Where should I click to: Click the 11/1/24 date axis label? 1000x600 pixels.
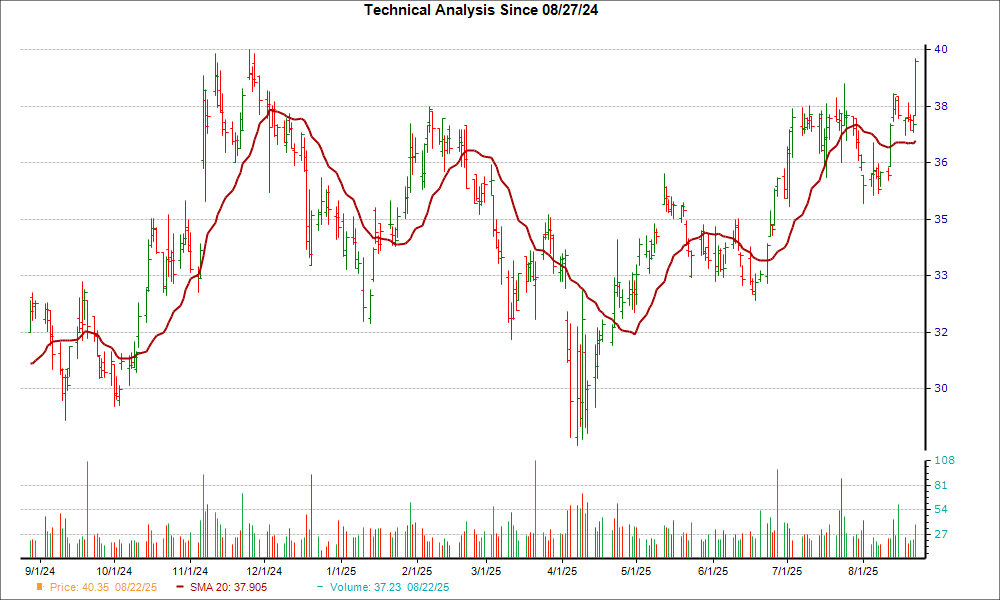(190, 571)
